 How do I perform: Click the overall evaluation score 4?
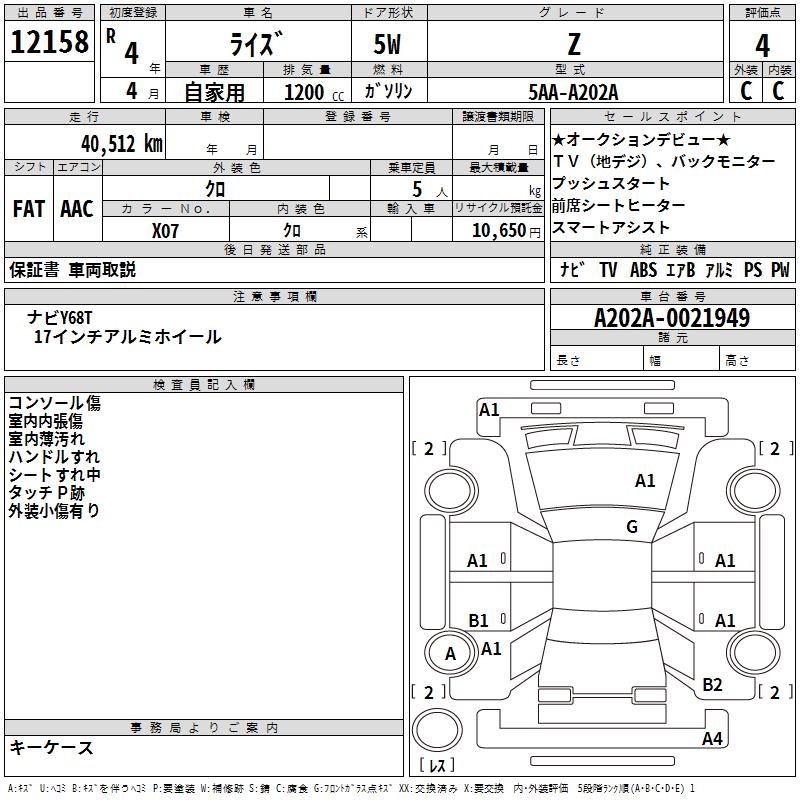coord(762,45)
